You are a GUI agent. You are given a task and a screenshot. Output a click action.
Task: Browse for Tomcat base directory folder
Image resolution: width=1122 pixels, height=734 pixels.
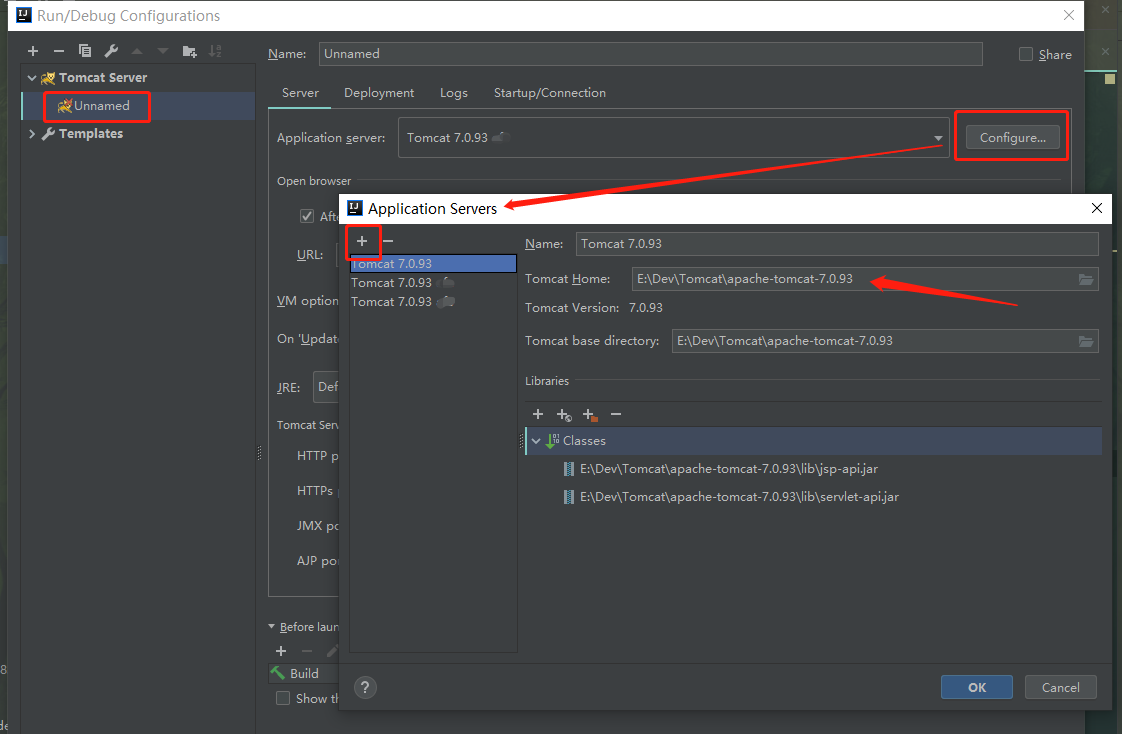coord(1086,341)
